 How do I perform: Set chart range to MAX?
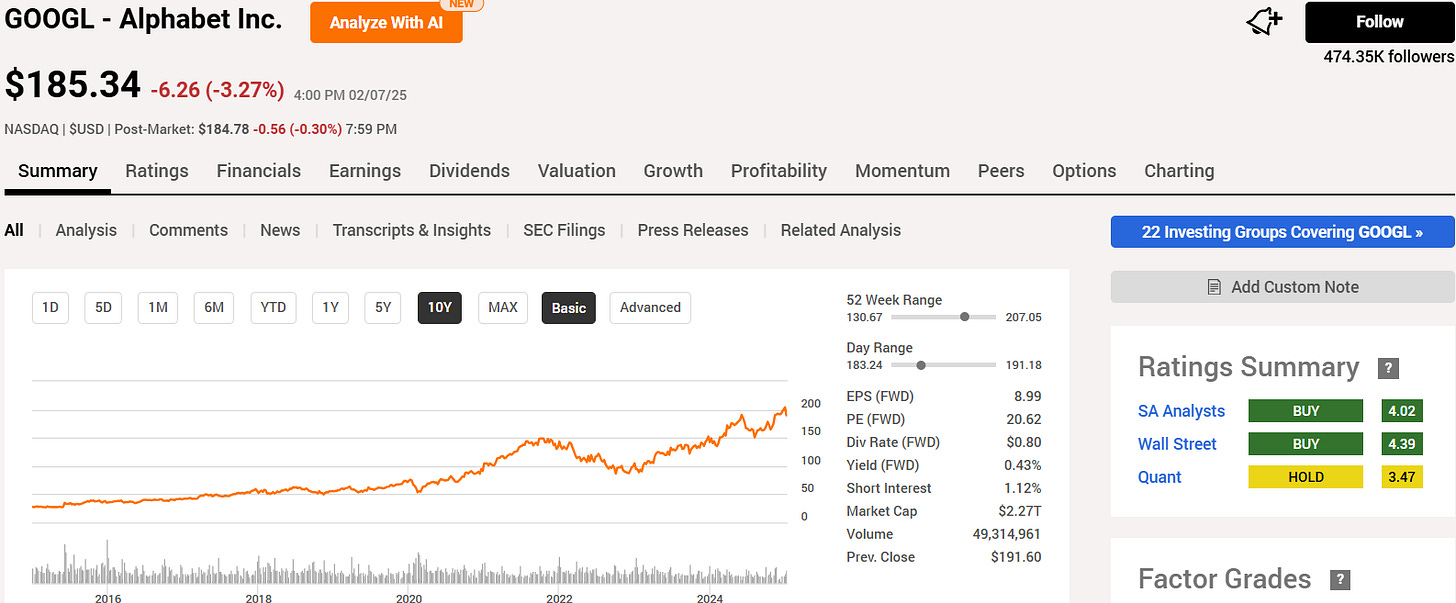point(502,307)
